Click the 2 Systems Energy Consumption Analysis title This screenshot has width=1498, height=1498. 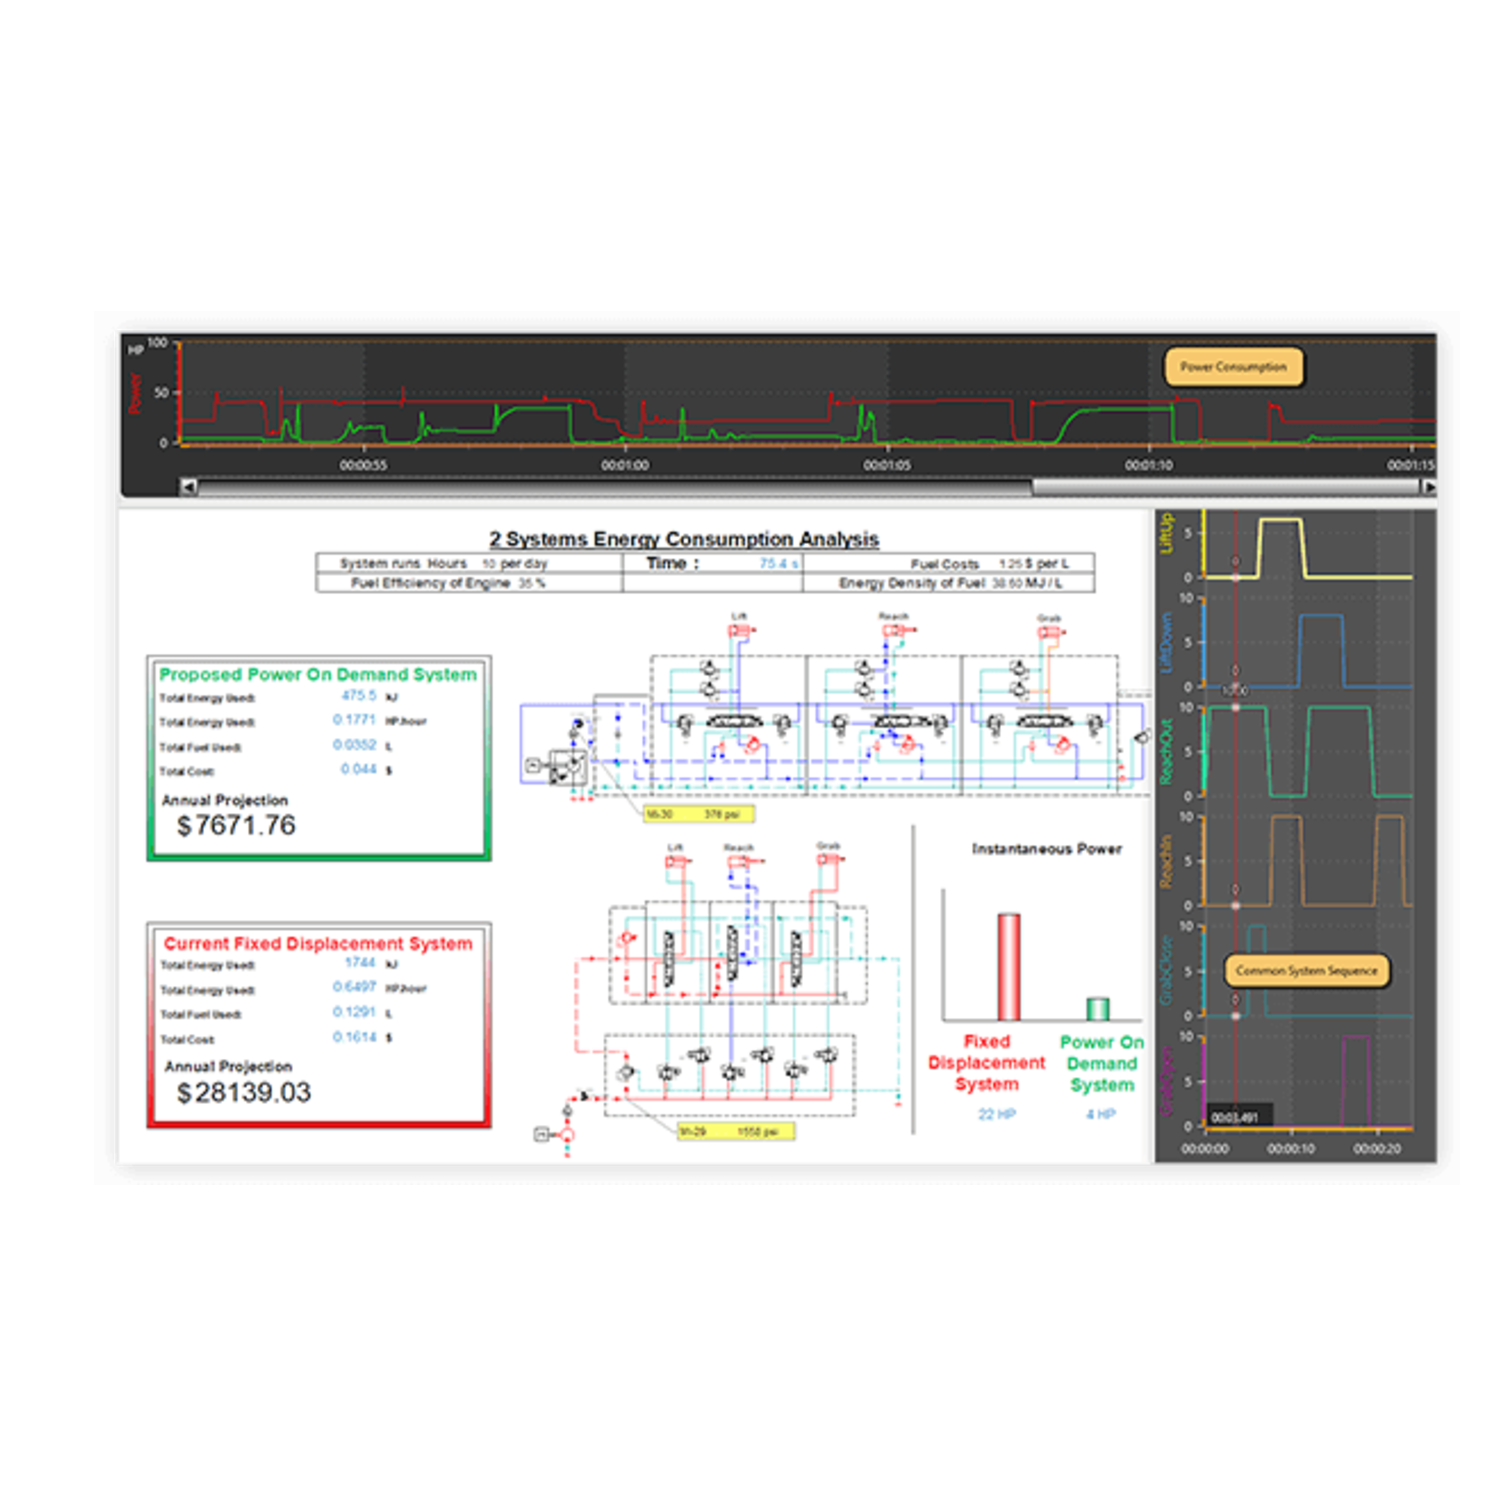[684, 539]
